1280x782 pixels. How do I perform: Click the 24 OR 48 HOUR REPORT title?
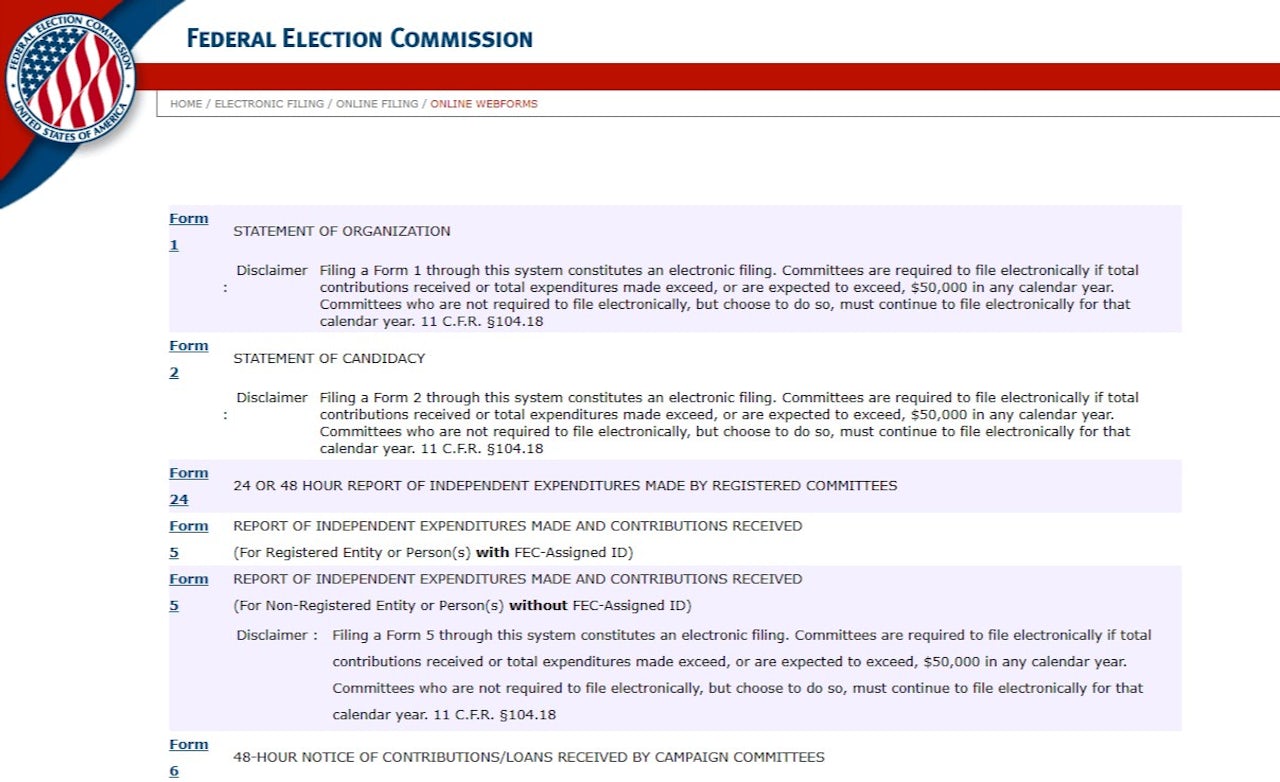tap(565, 486)
